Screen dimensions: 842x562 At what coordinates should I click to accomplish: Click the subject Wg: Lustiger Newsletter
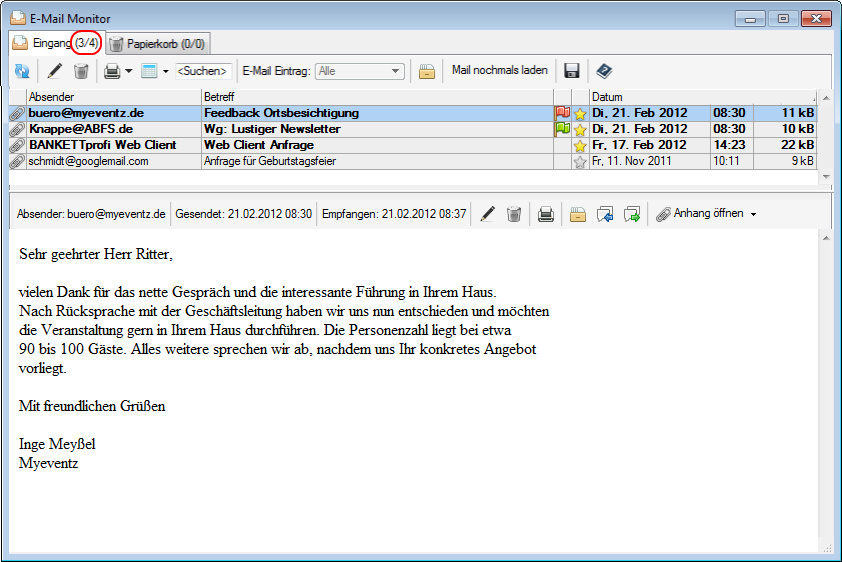(x=272, y=129)
